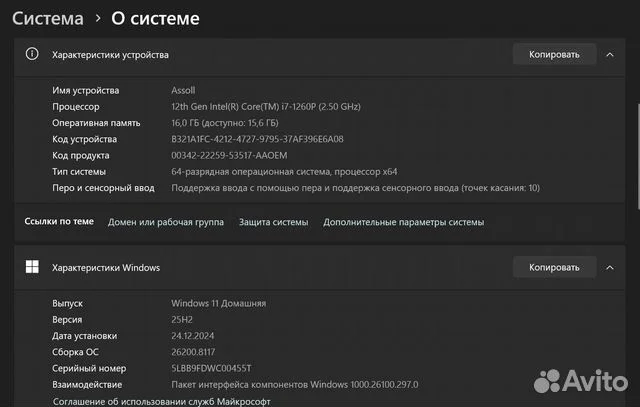Click the info icon beside Характеристики устройства
This screenshot has height=407, width=640.
(x=32, y=54)
